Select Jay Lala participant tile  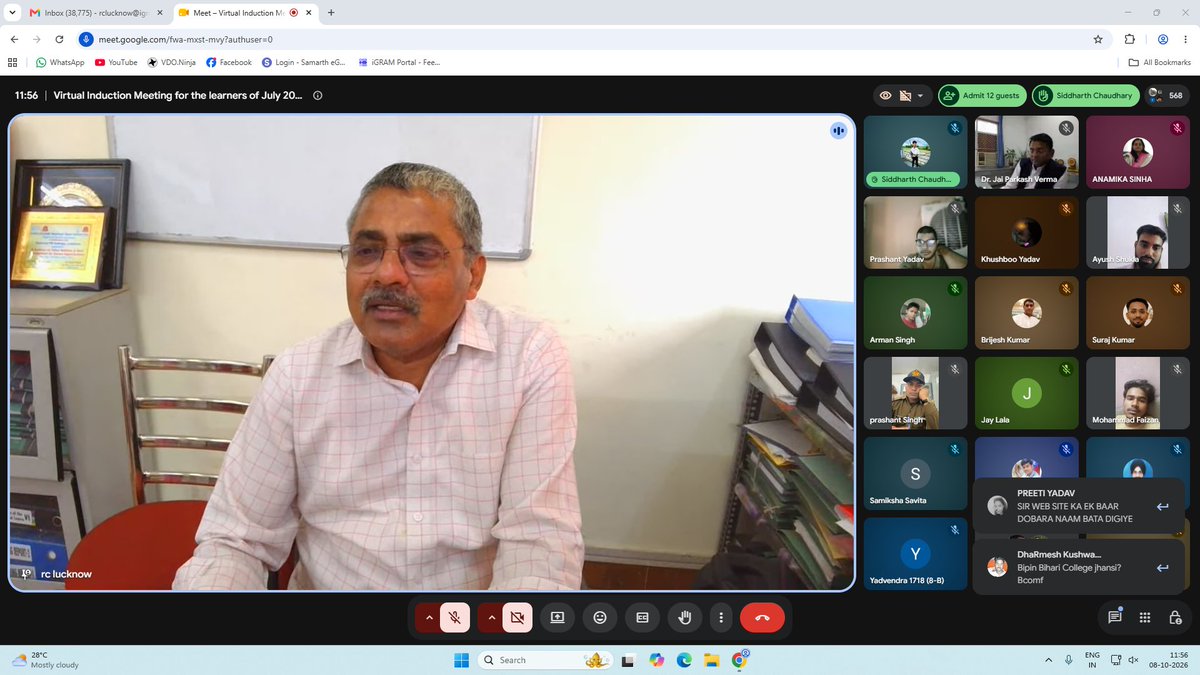[1026, 393]
